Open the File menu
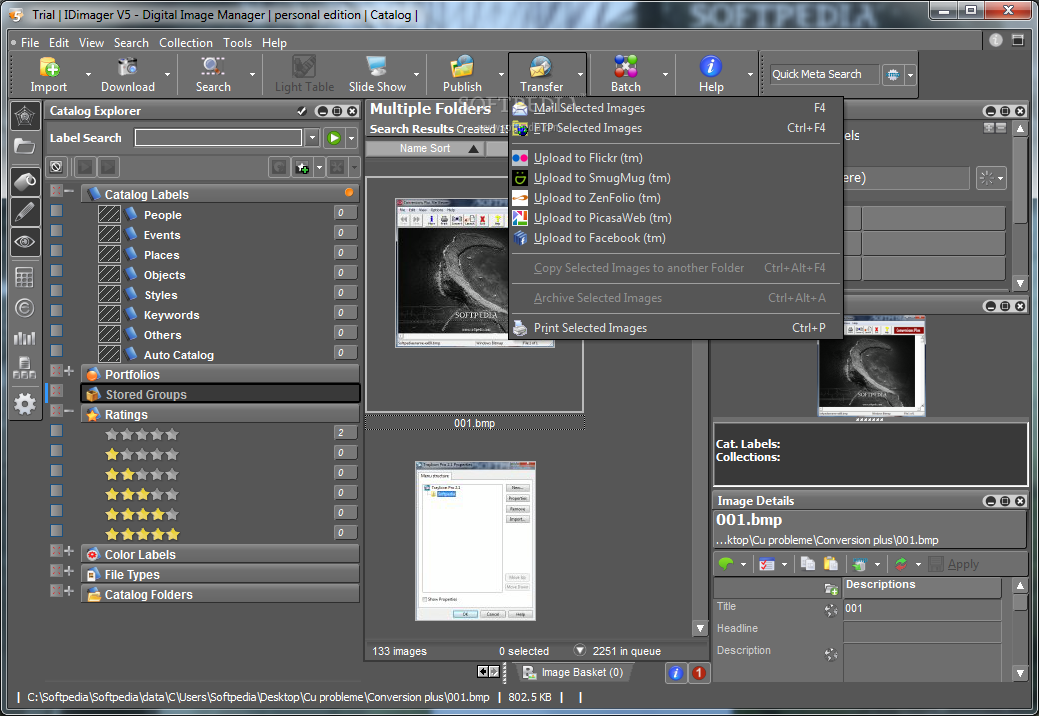 [x=30, y=42]
